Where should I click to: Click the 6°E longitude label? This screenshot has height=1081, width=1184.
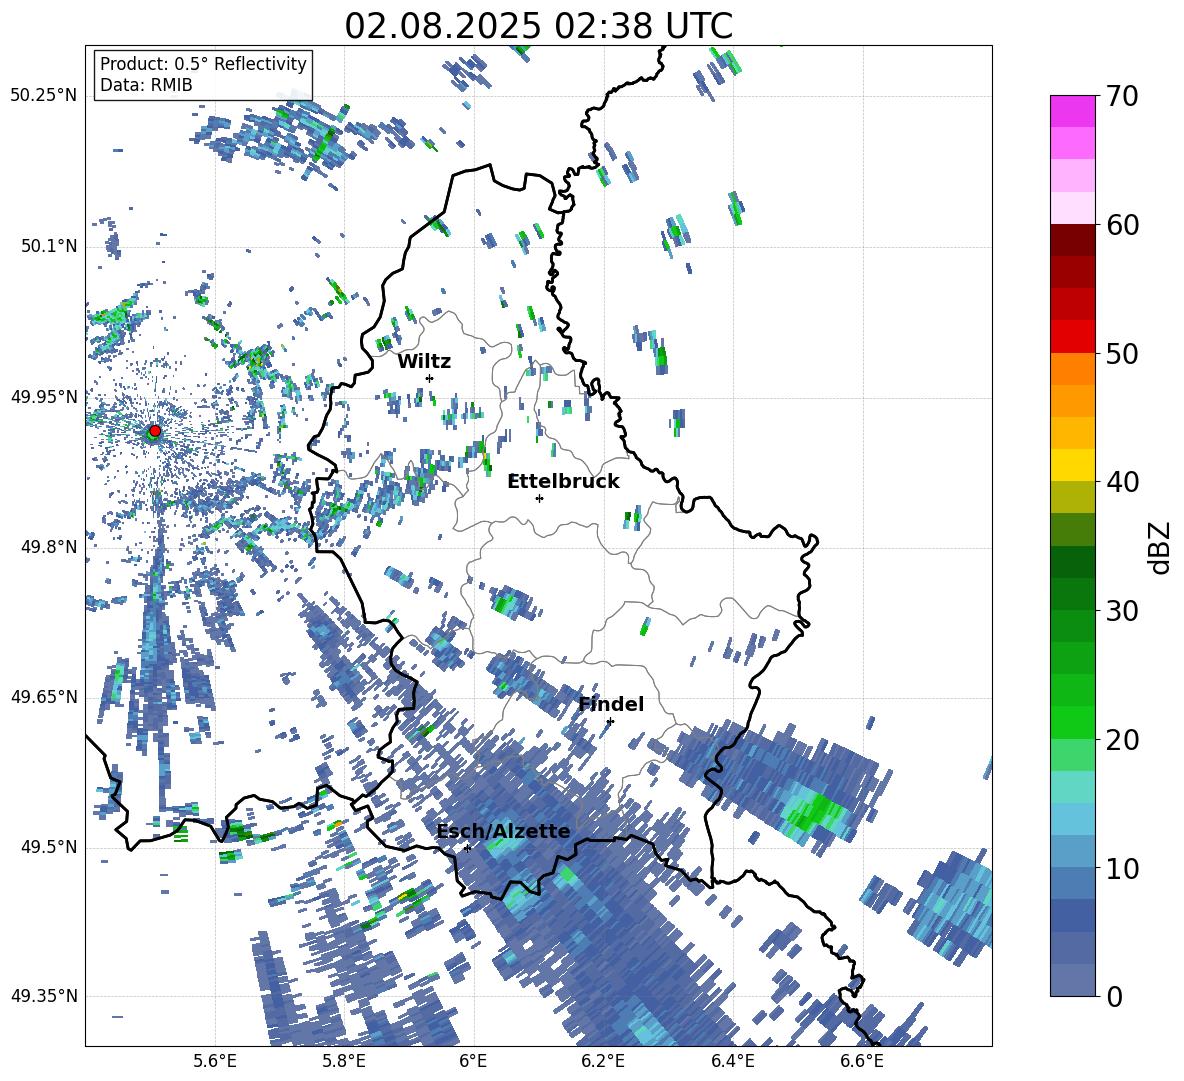click(473, 1062)
